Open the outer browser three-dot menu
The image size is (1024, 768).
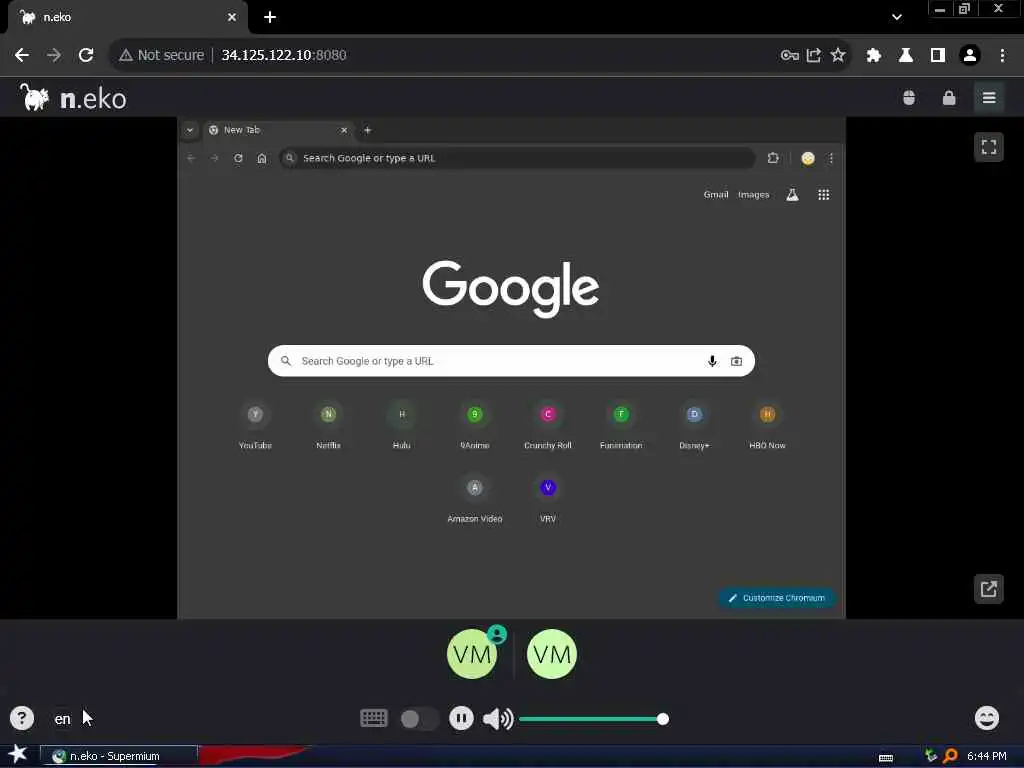pyautogui.click(x=1002, y=55)
